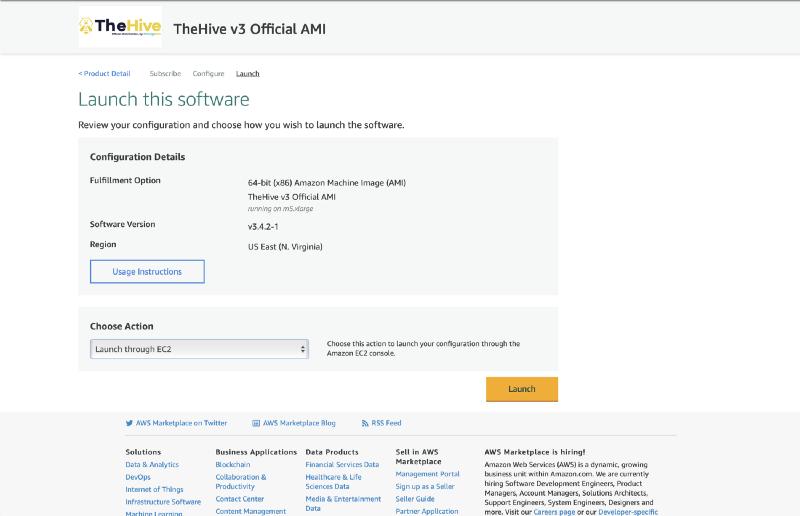The width and height of the screenshot is (800, 516).
Task: Open AWS Marketplace on Twitter link
Action: [x=181, y=423]
